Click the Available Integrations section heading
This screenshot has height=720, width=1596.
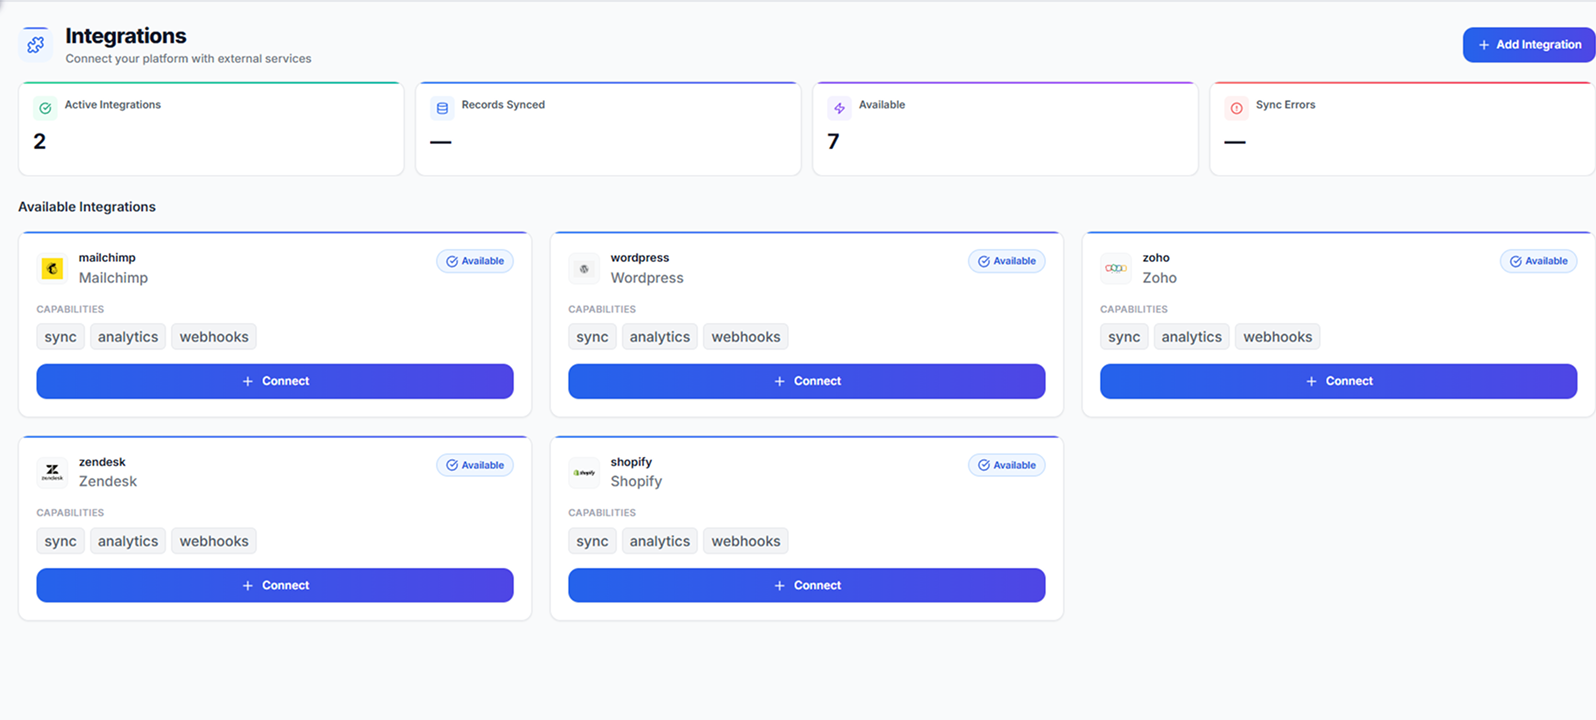(x=87, y=207)
